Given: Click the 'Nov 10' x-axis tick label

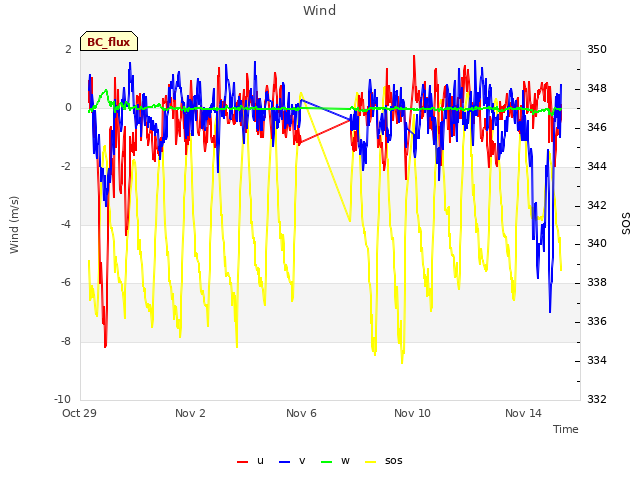Looking at the screenshot, I should click(x=412, y=413).
